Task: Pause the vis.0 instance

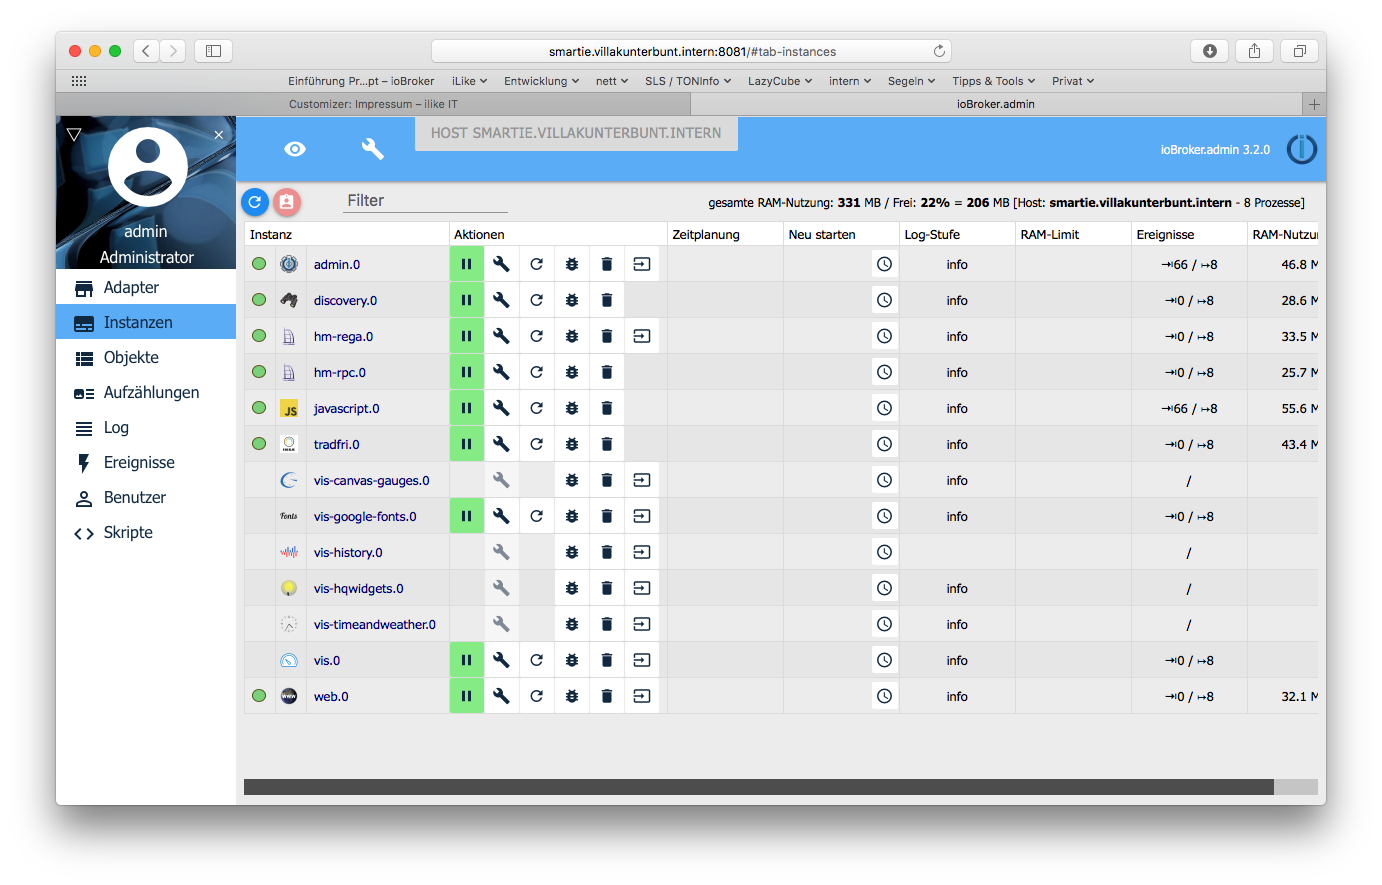Action: pos(467,660)
